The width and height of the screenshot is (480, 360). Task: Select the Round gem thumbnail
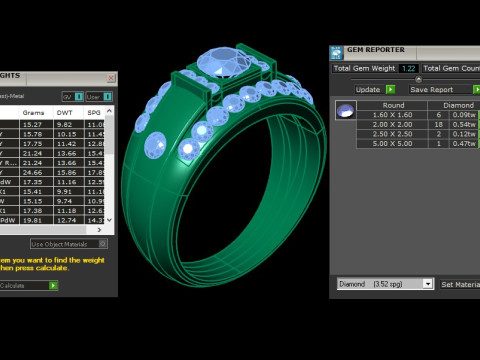tap(346, 110)
